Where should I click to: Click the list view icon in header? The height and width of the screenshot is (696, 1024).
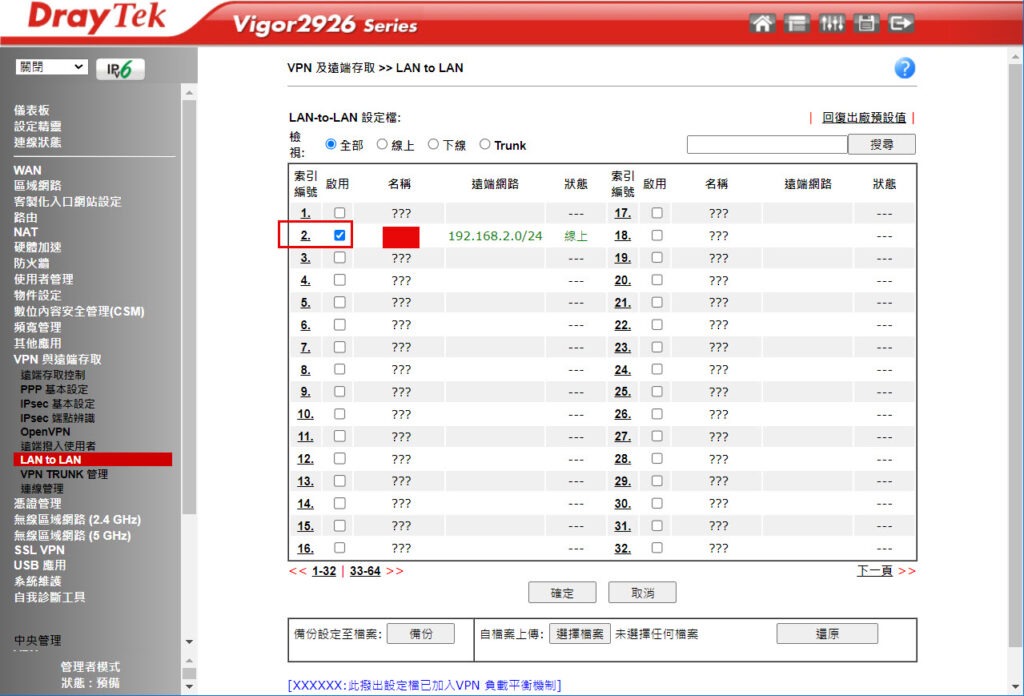point(797,24)
